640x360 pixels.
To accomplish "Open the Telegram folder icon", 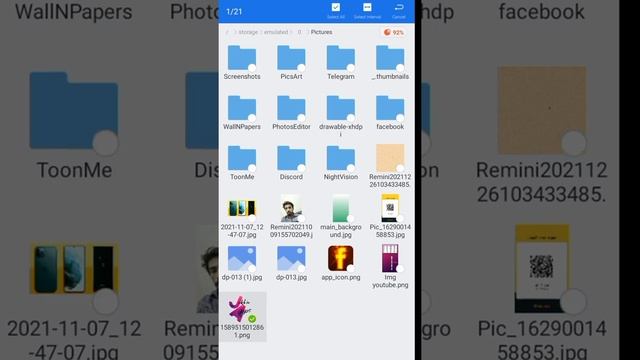I will 340,58.
